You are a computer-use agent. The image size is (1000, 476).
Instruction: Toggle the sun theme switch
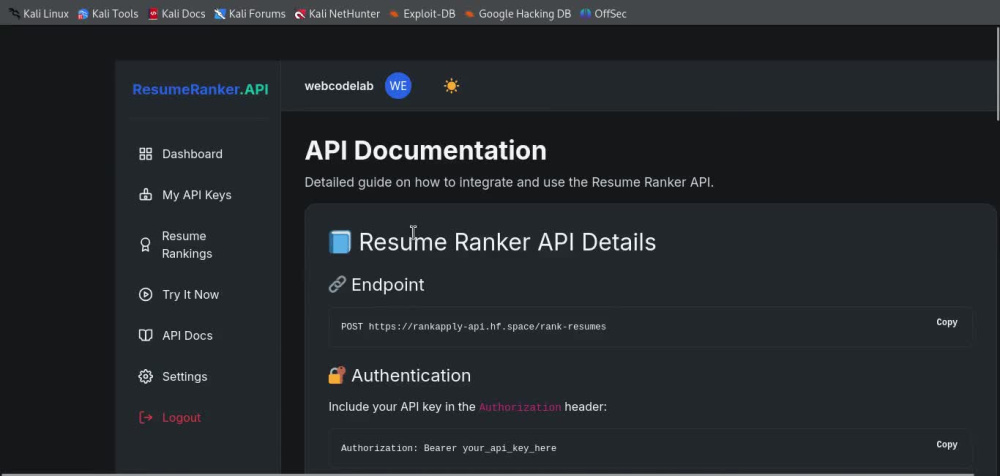tap(452, 86)
